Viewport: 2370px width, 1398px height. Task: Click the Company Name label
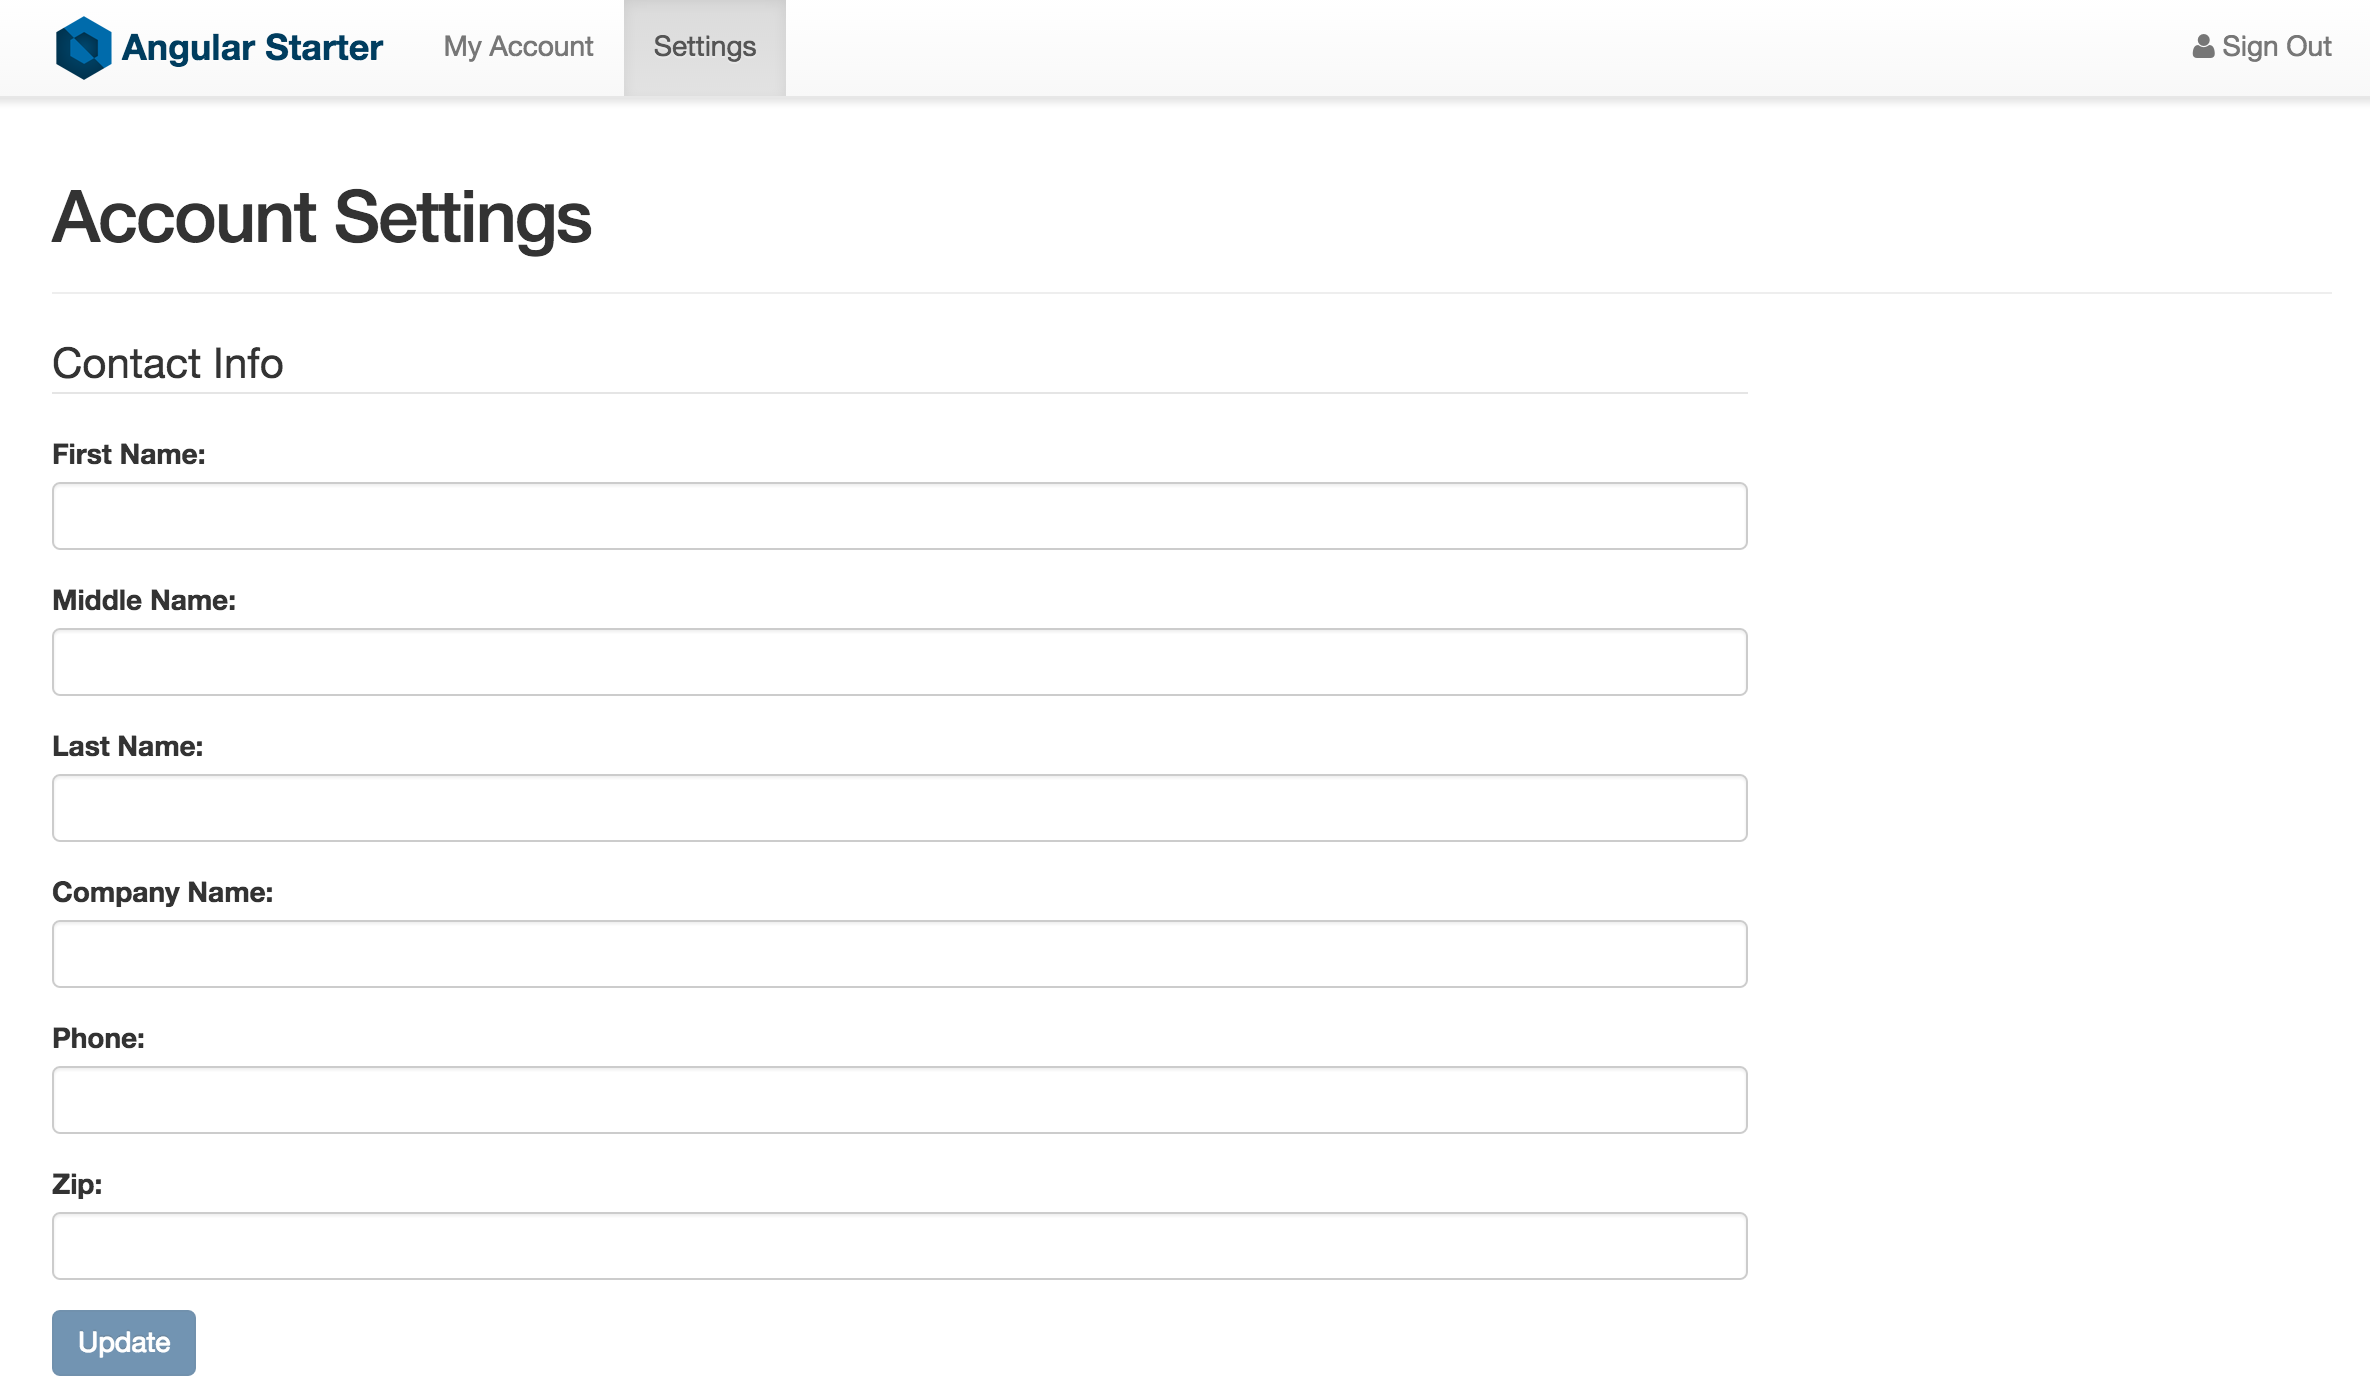click(x=162, y=892)
